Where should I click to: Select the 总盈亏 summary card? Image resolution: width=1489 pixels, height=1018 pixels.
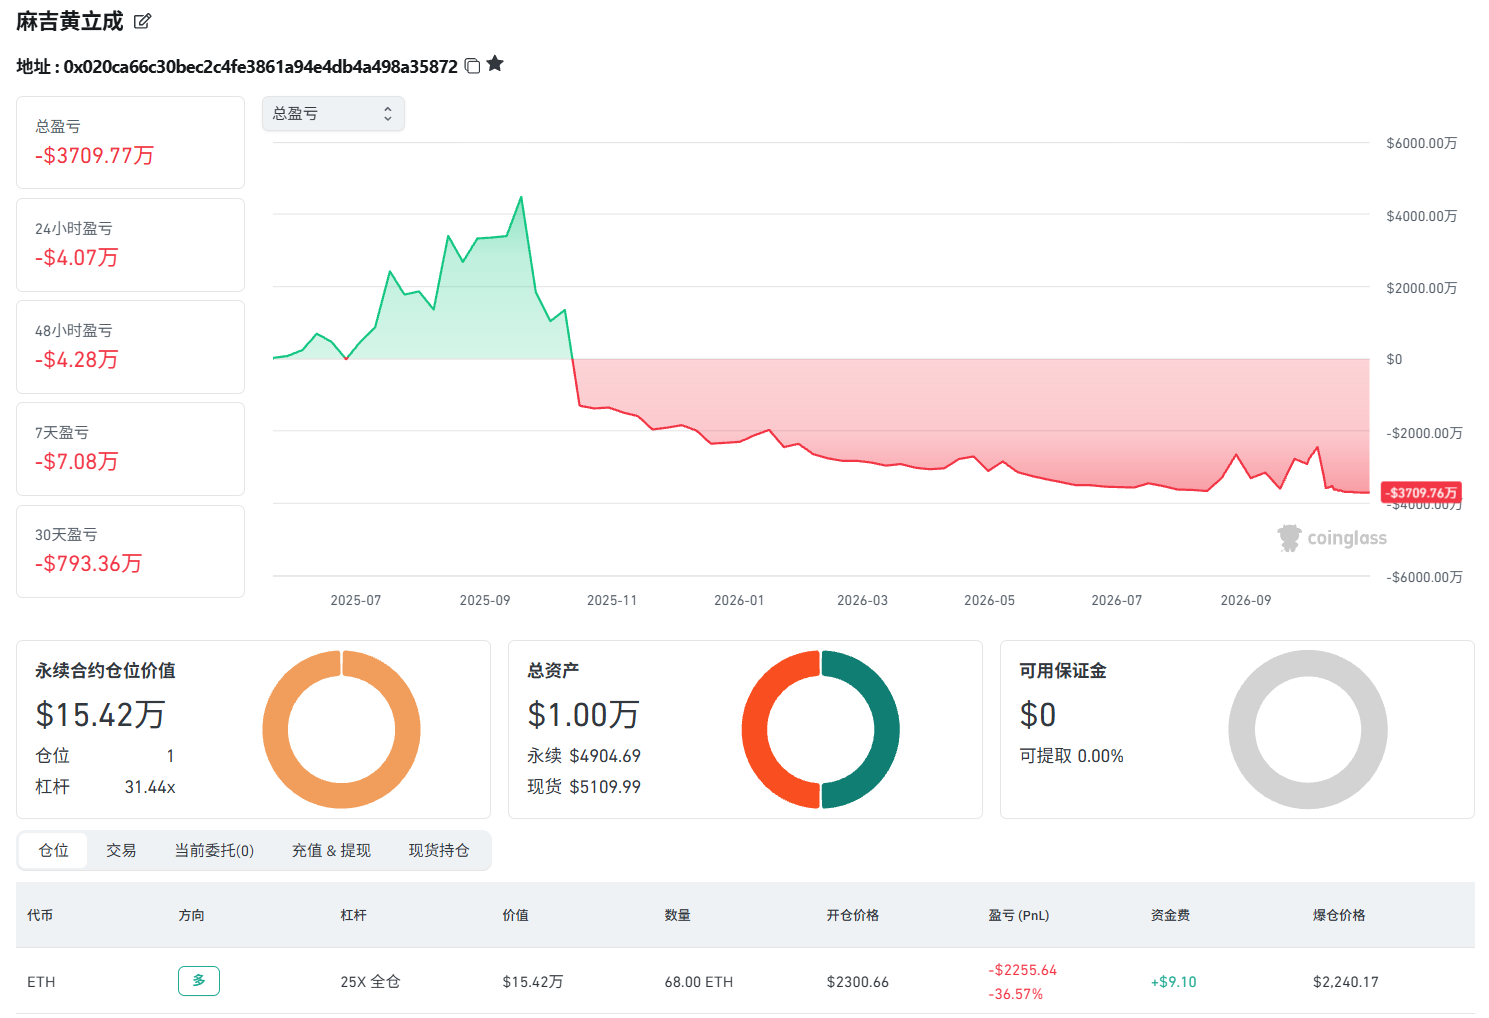(x=130, y=142)
